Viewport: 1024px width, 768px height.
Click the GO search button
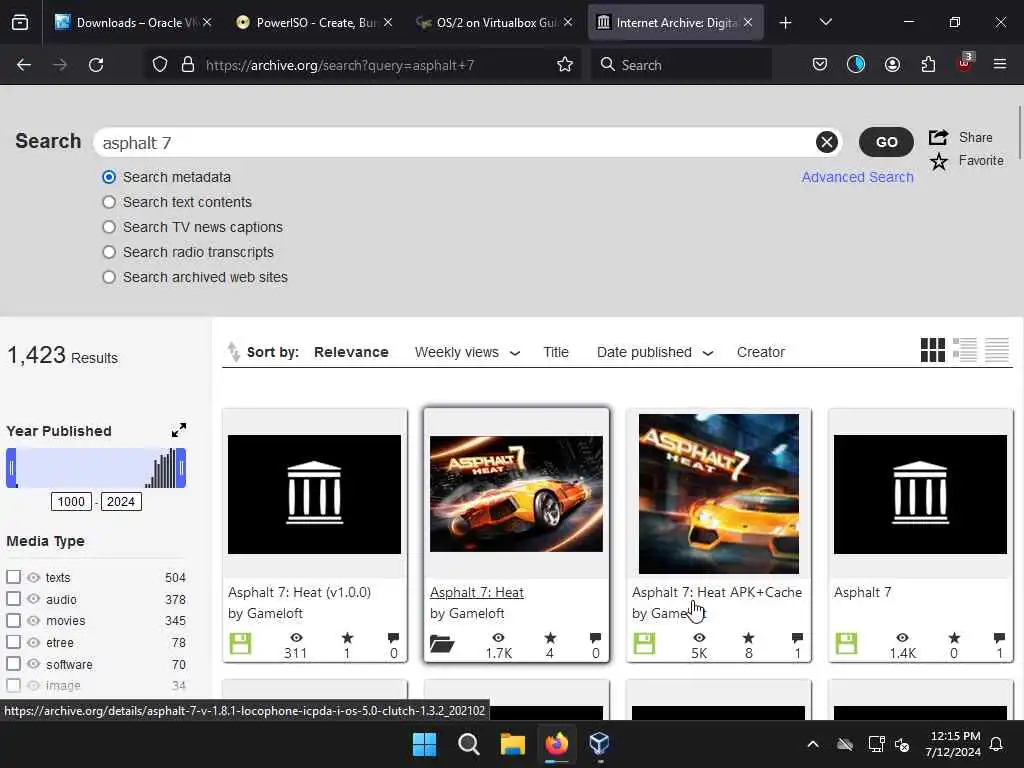[x=886, y=142]
